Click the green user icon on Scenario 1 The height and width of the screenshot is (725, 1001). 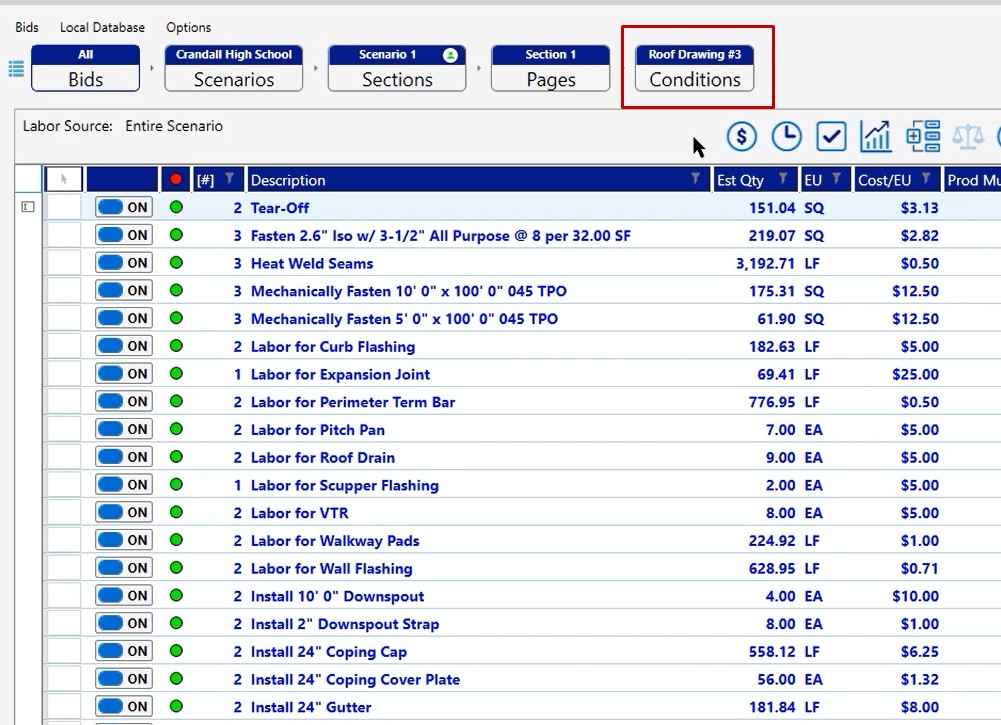450,55
